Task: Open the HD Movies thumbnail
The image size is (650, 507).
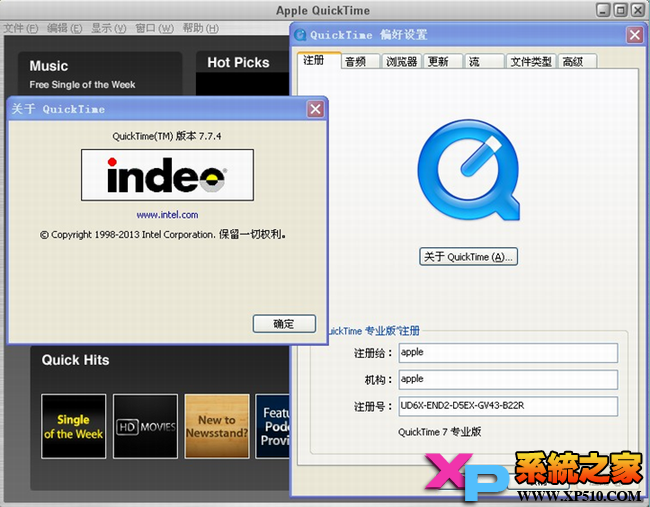Action: click(x=146, y=426)
